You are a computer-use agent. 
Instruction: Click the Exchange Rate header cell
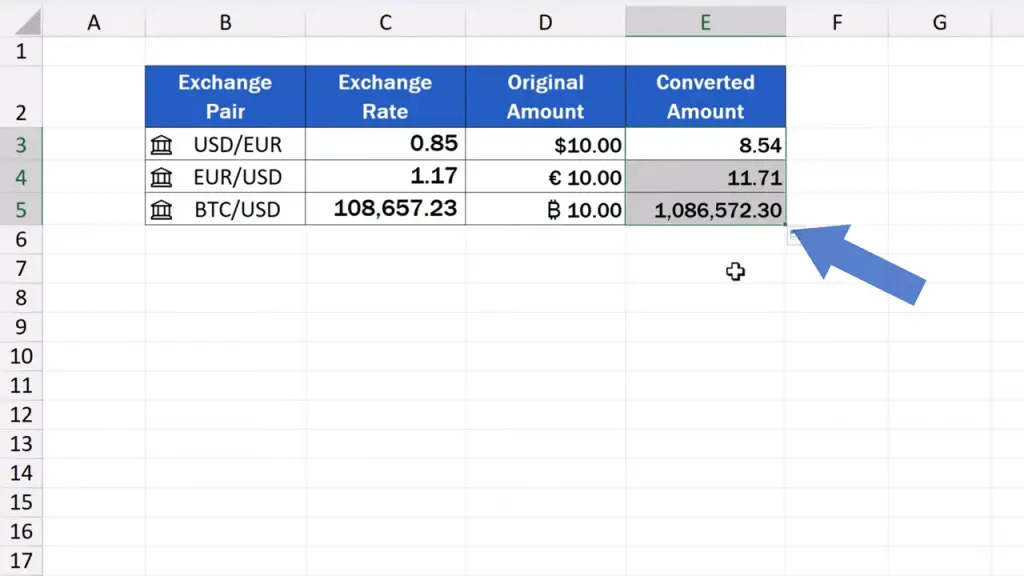tap(385, 97)
